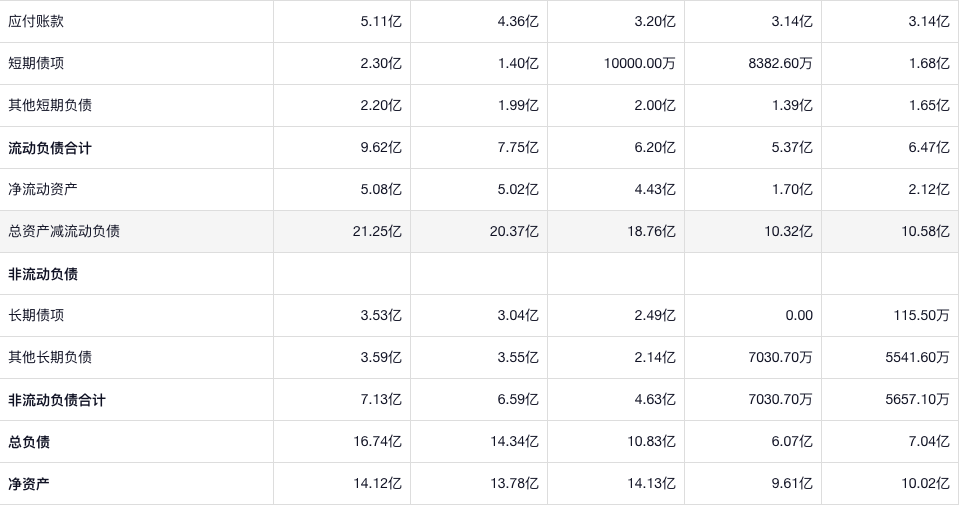The height and width of the screenshot is (505, 959).
Task: Click the 应付账款 row label
Action: (x=36, y=21)
